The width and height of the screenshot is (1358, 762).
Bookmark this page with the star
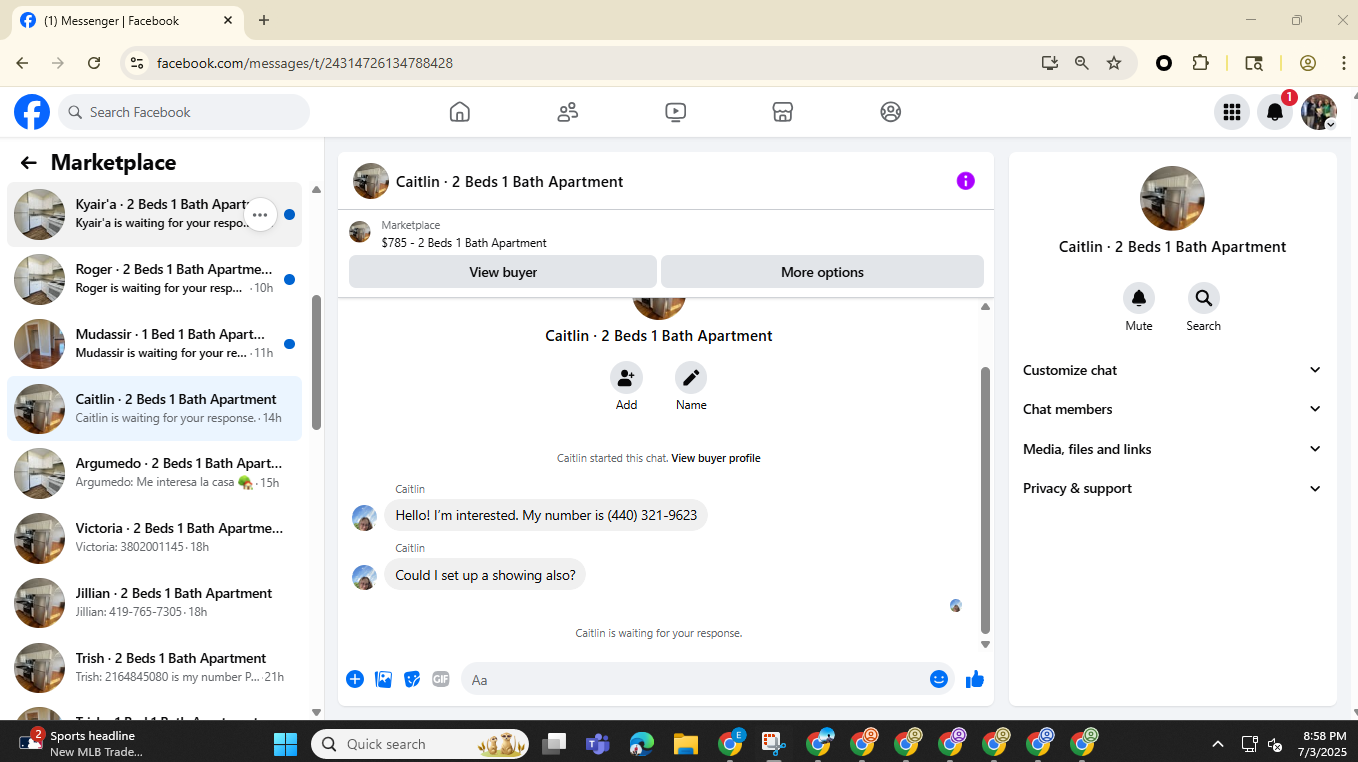1114,63
